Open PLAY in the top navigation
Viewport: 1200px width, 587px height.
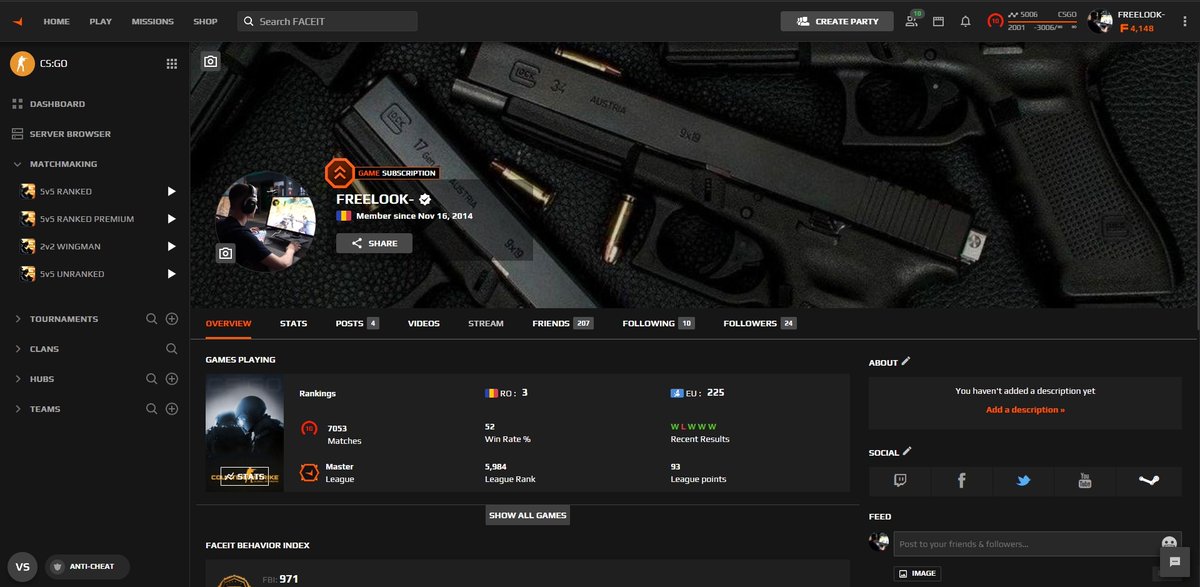click(x=100, y=21)
